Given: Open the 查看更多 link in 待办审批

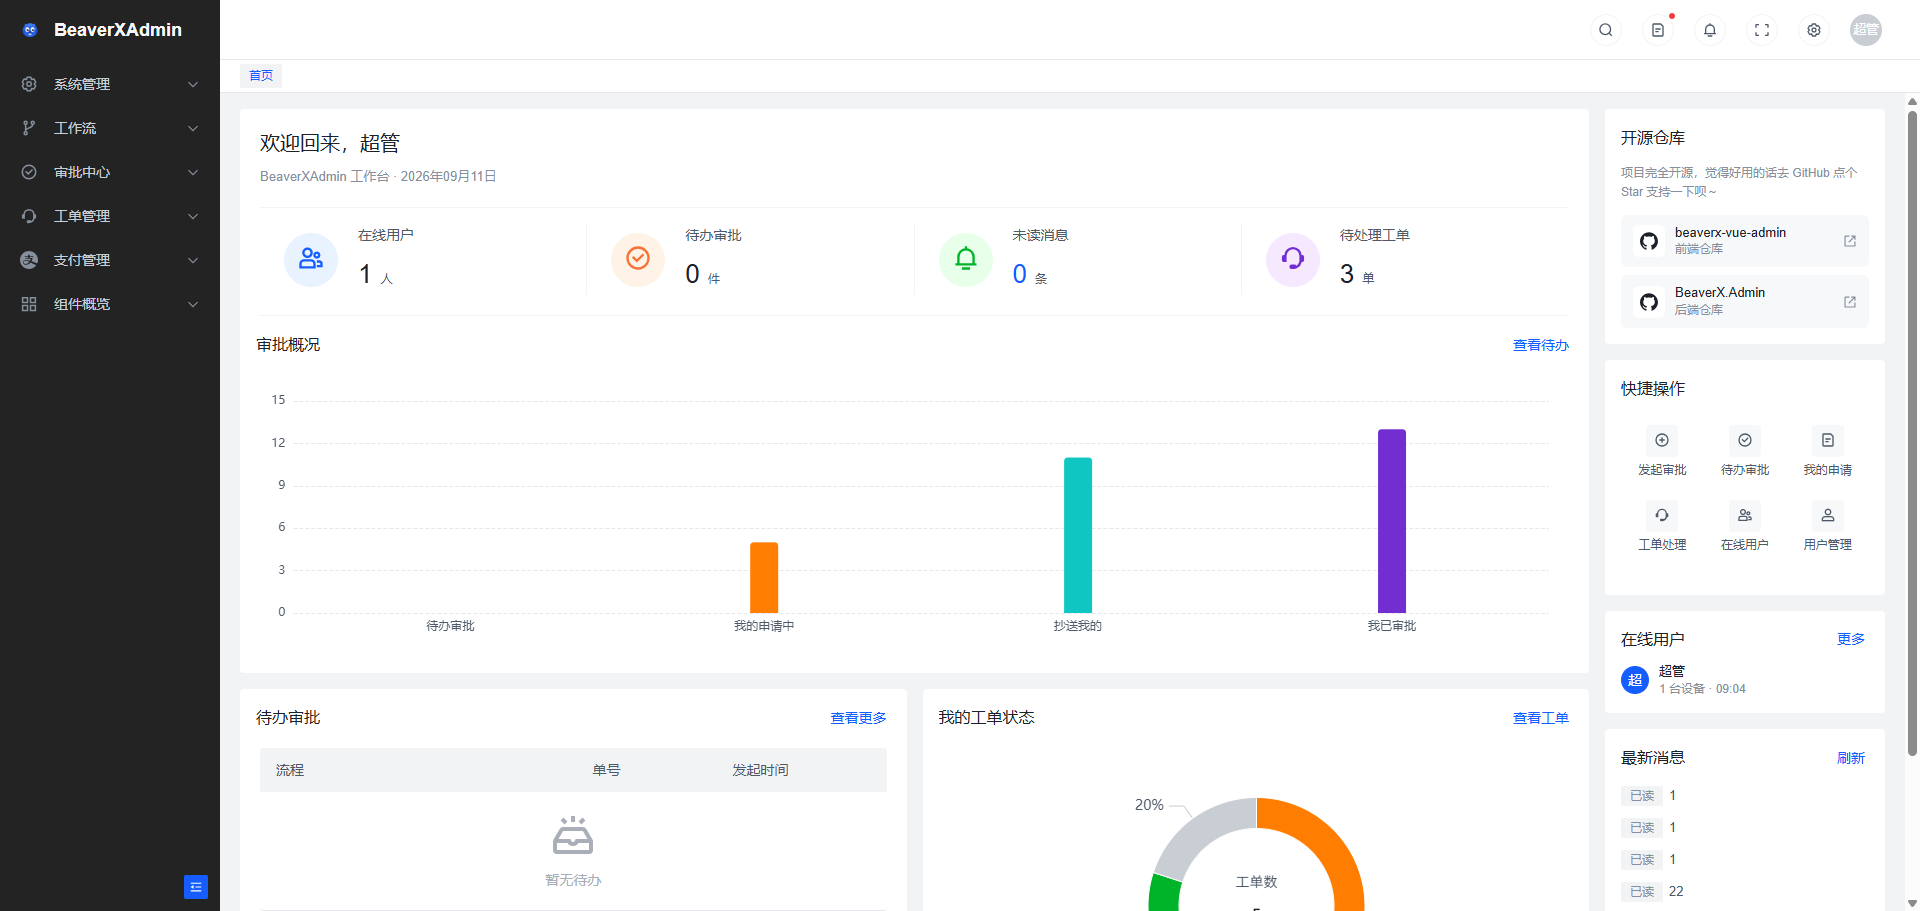Looking at the screenshot, I should [x=858, y=718].
